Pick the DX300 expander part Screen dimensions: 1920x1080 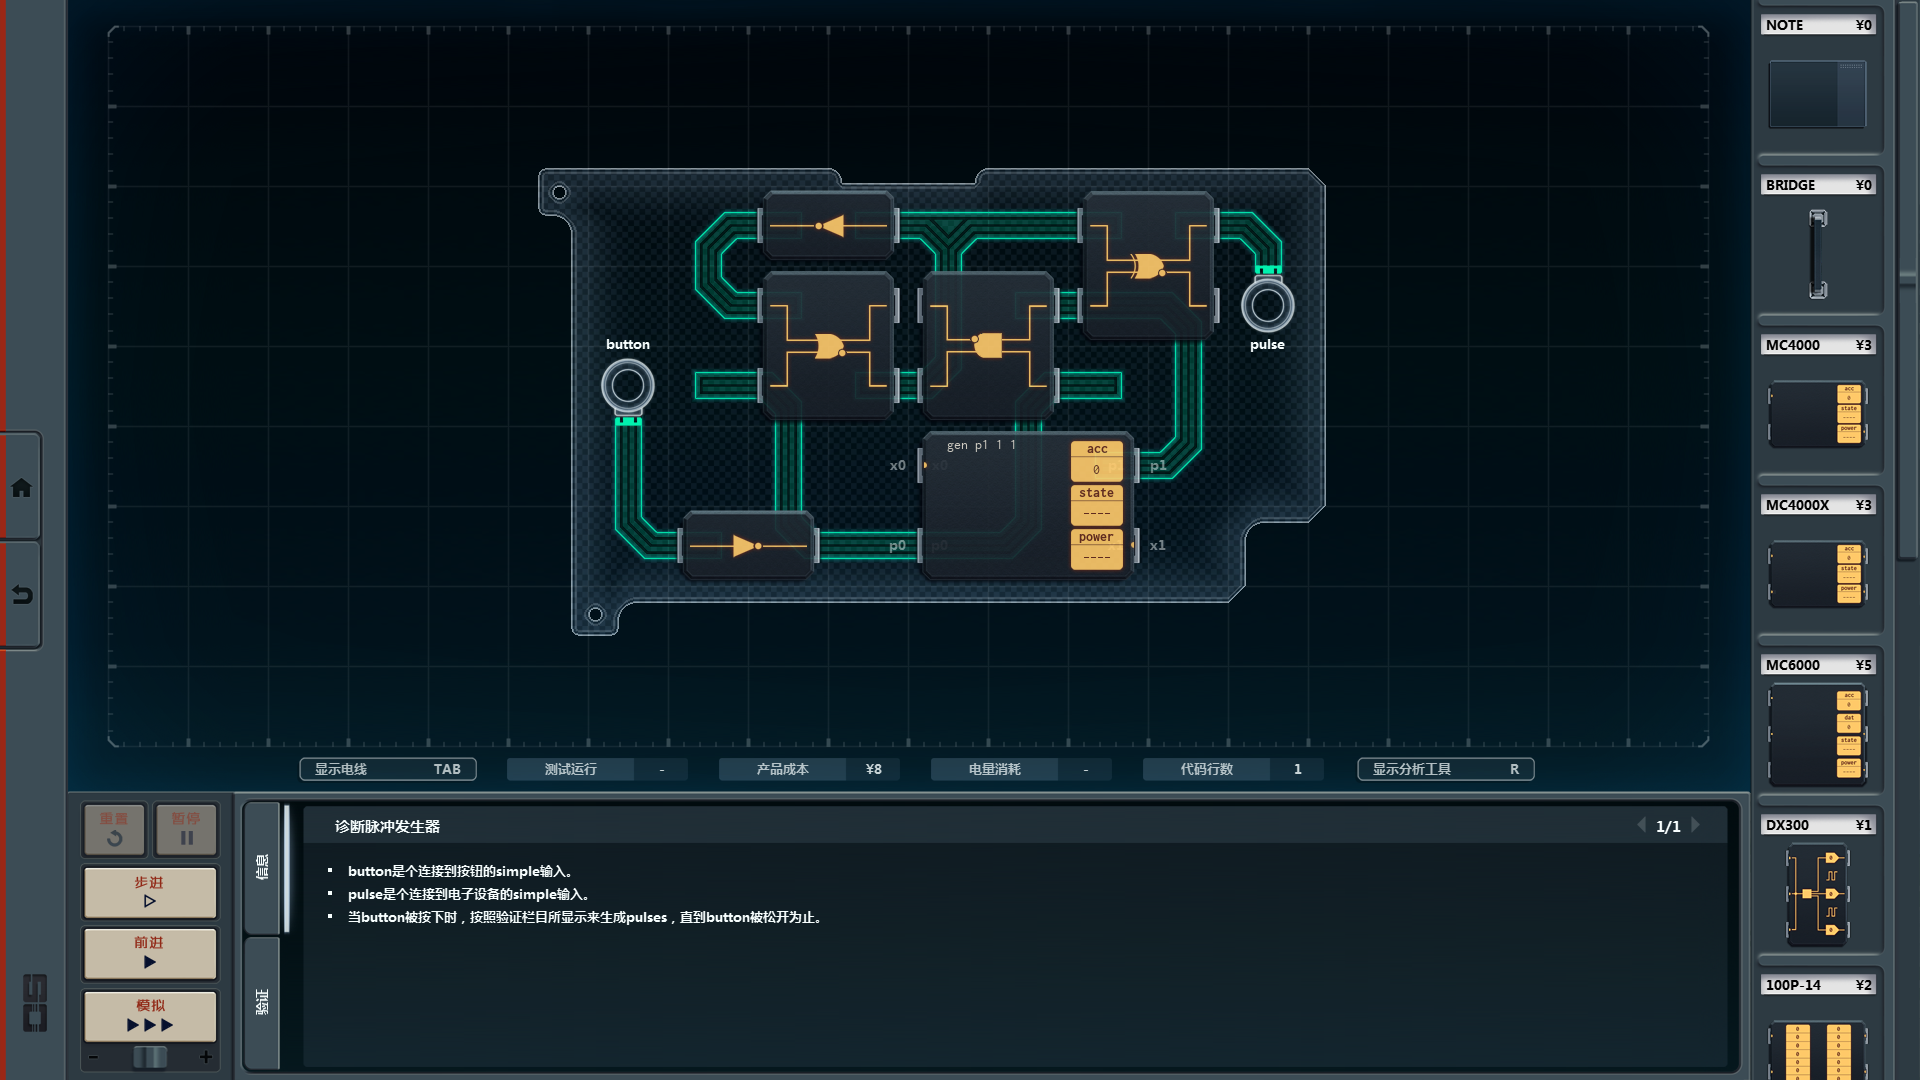click(1817, 894)
